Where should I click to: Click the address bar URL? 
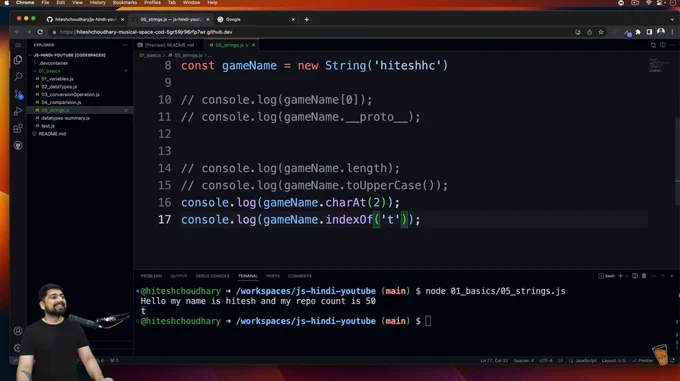[146, 32]
